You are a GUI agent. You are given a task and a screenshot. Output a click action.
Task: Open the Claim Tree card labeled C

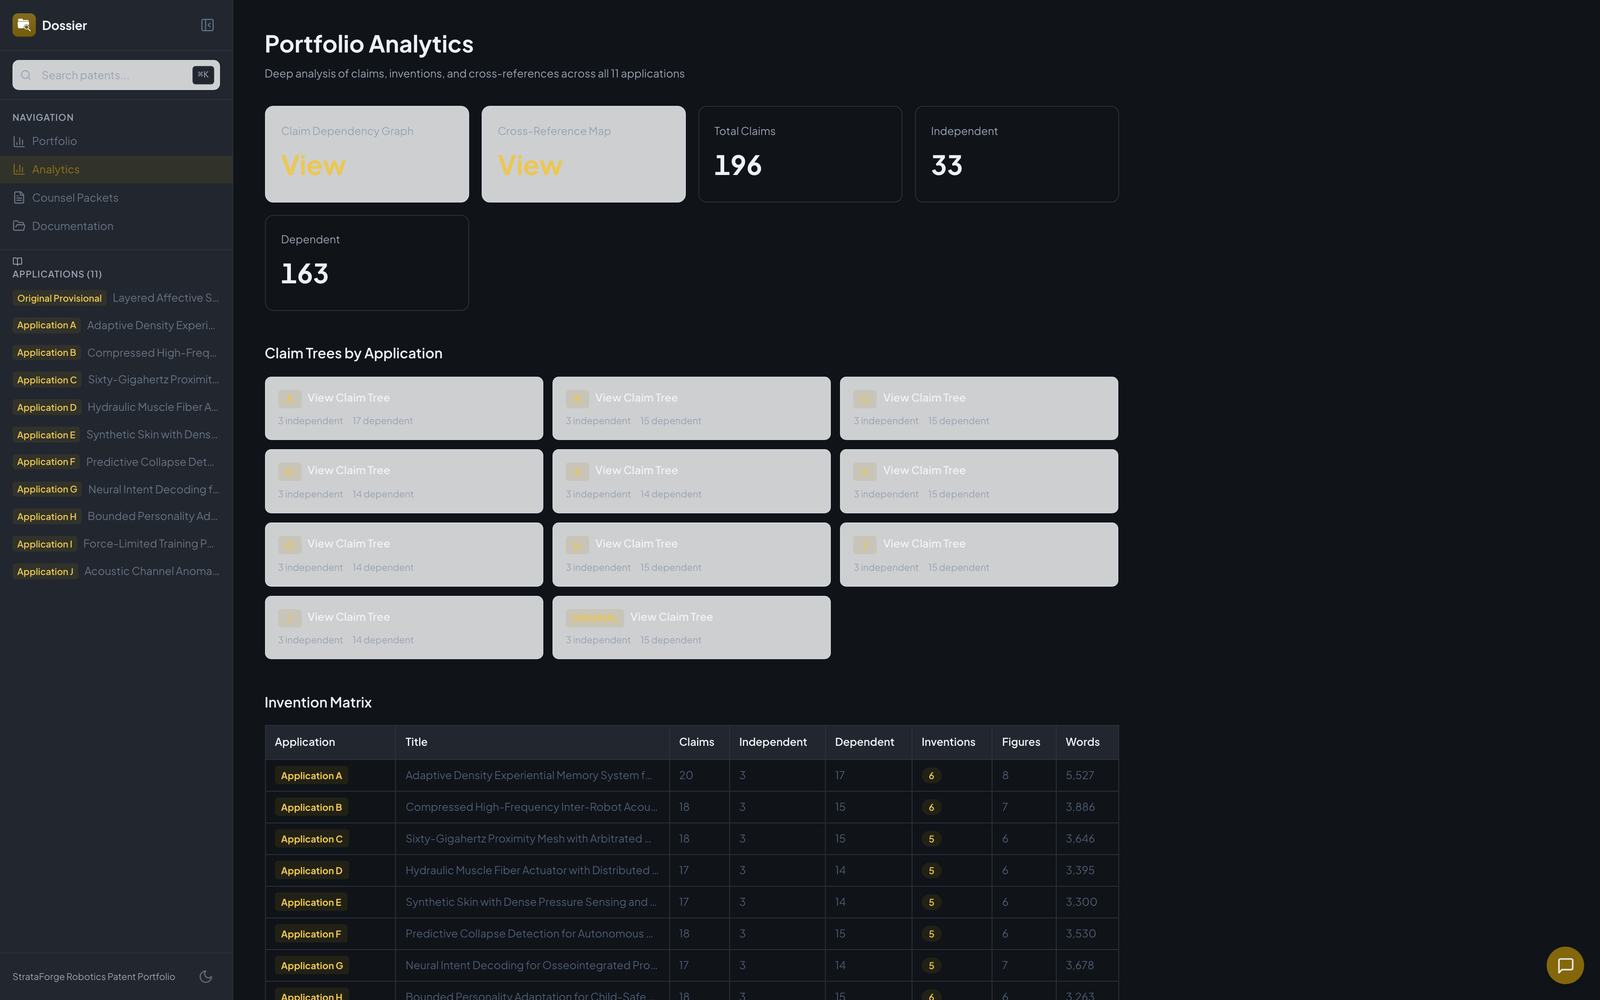[x=979, y=408]
